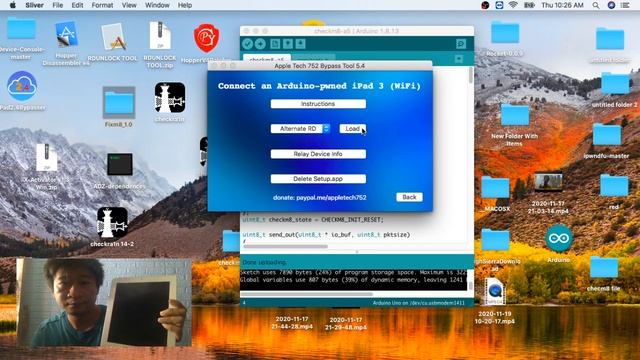640x360 pixels.
Task: Select the red shield desktop app icon
Action: coord(207,38)
